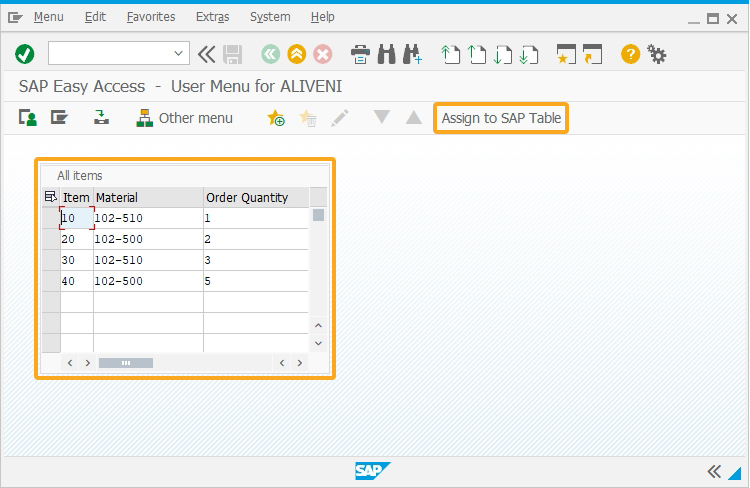Open the Favorites menu
This screenshot has width=750, height=488.
pos(151,17)
